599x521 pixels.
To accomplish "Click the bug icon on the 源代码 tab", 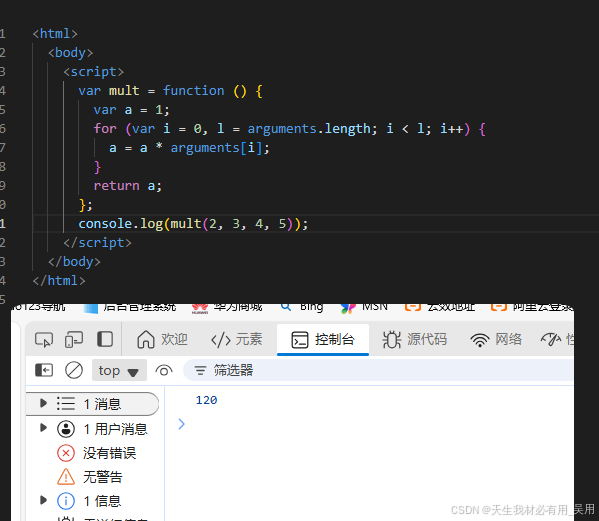I will (392, 340).
